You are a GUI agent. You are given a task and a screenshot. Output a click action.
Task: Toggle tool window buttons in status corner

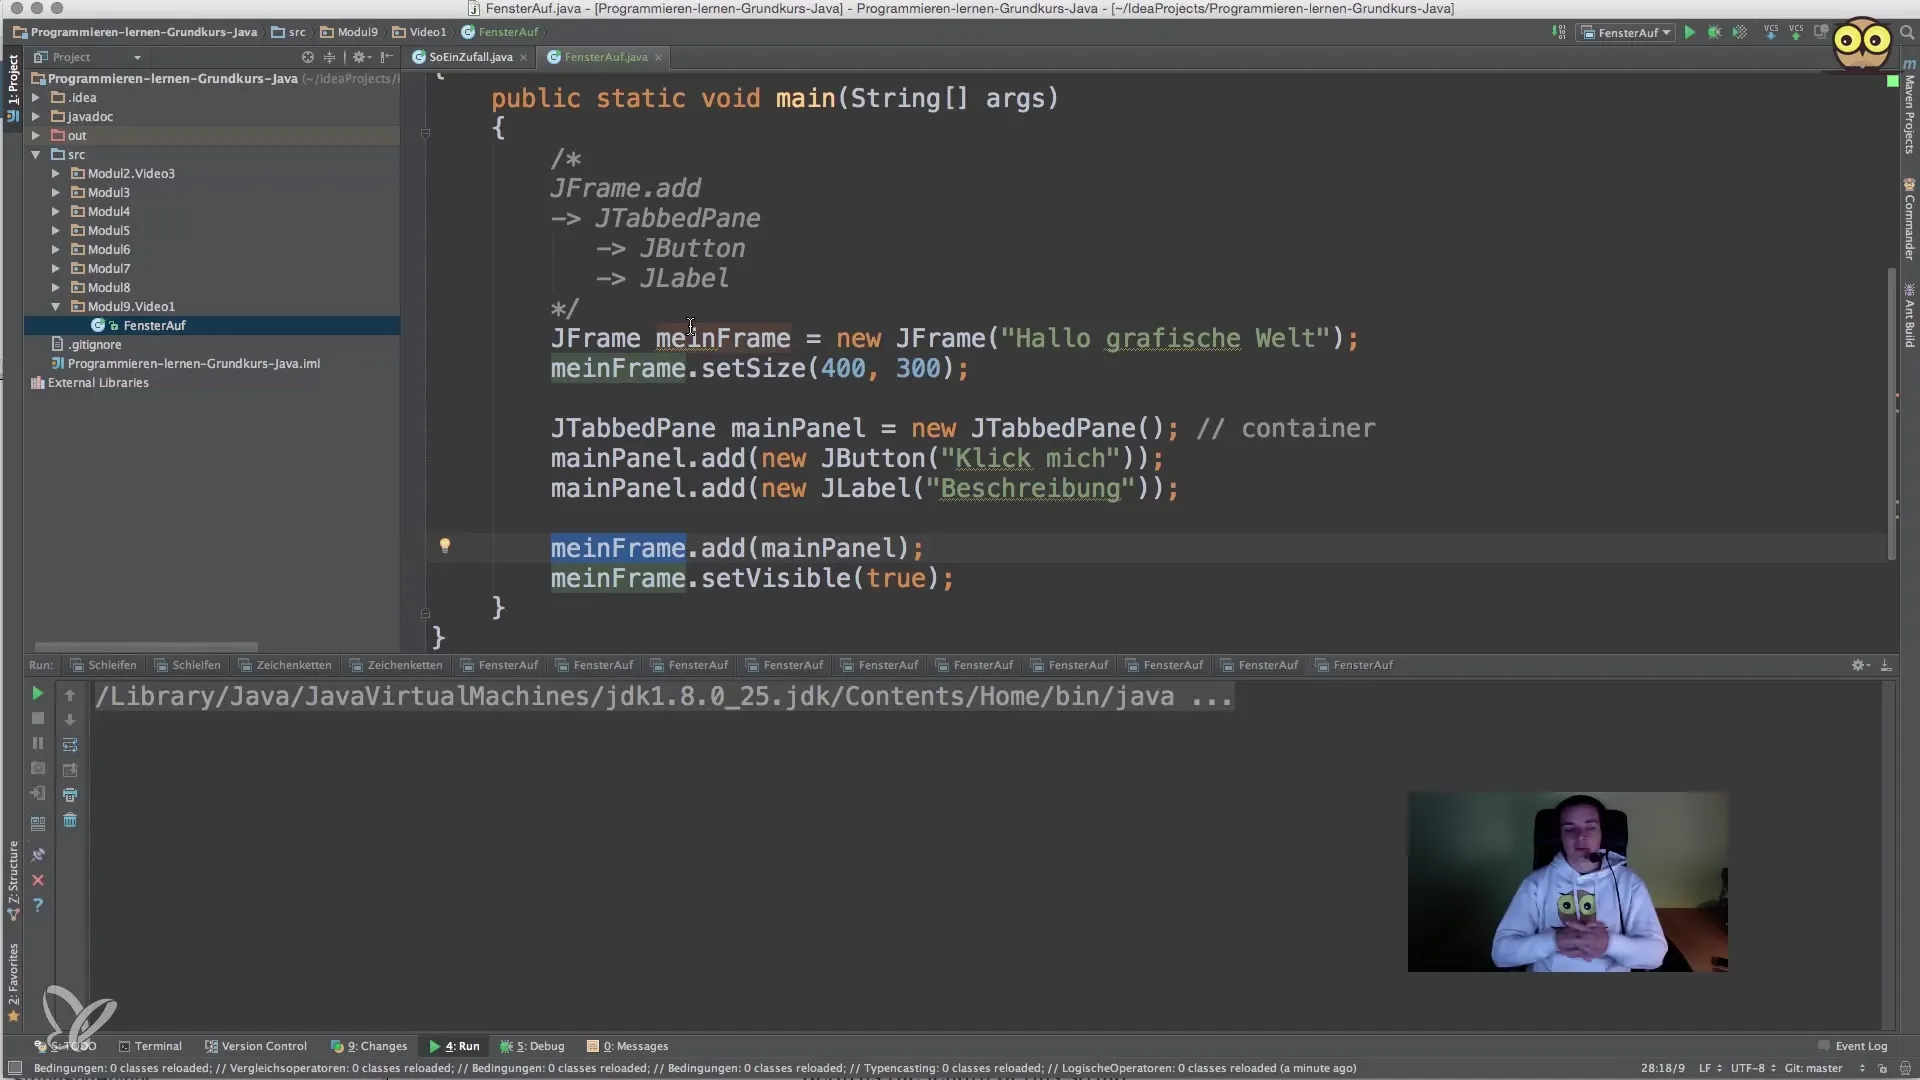[x=14, y=1068]
